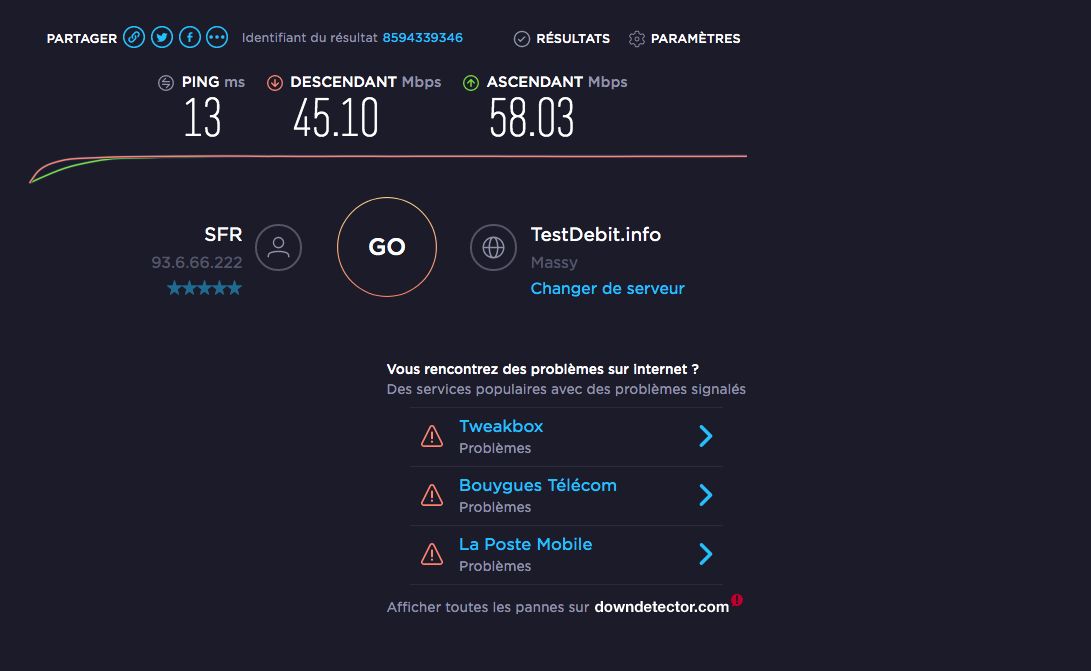This screenshot has height=671, width=1091.
Task: Click the La Poste Mobile warning icon
Action: tap(432, 554)
